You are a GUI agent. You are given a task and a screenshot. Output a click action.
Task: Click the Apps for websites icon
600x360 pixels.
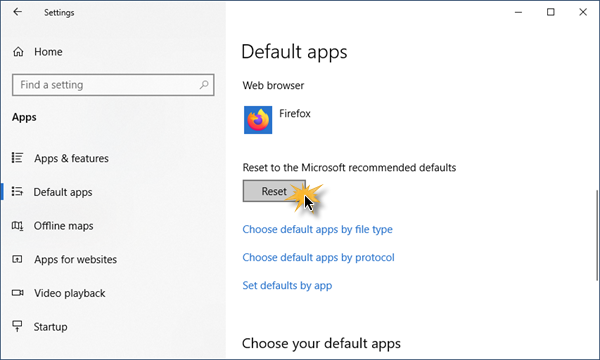point(17,259)
